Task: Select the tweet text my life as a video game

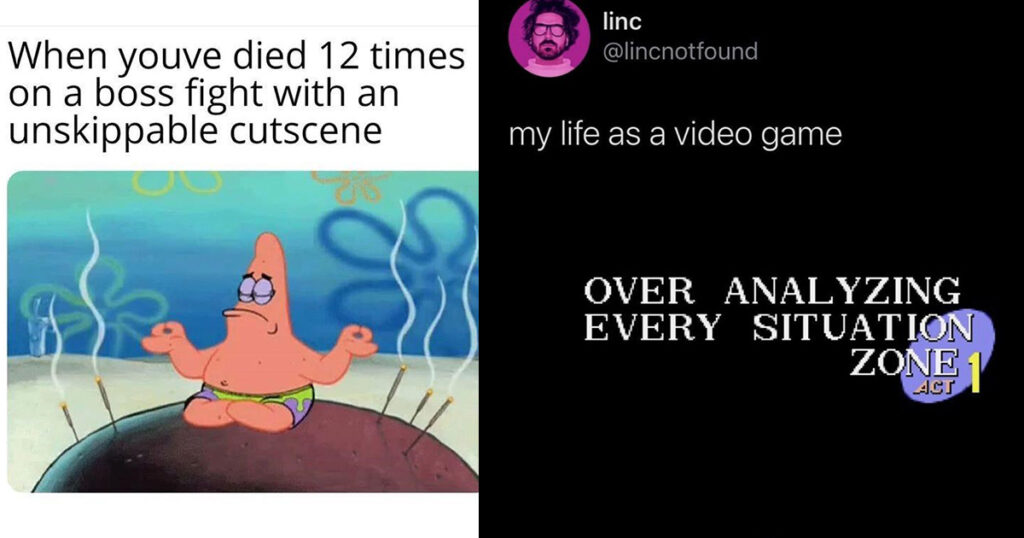Action: 675,134
